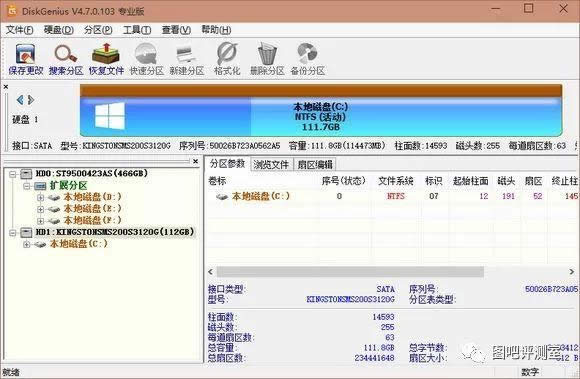This screenshot has width=580, height=379.
Task: Go to next disk with right arrow
Action: pos(31,100)
